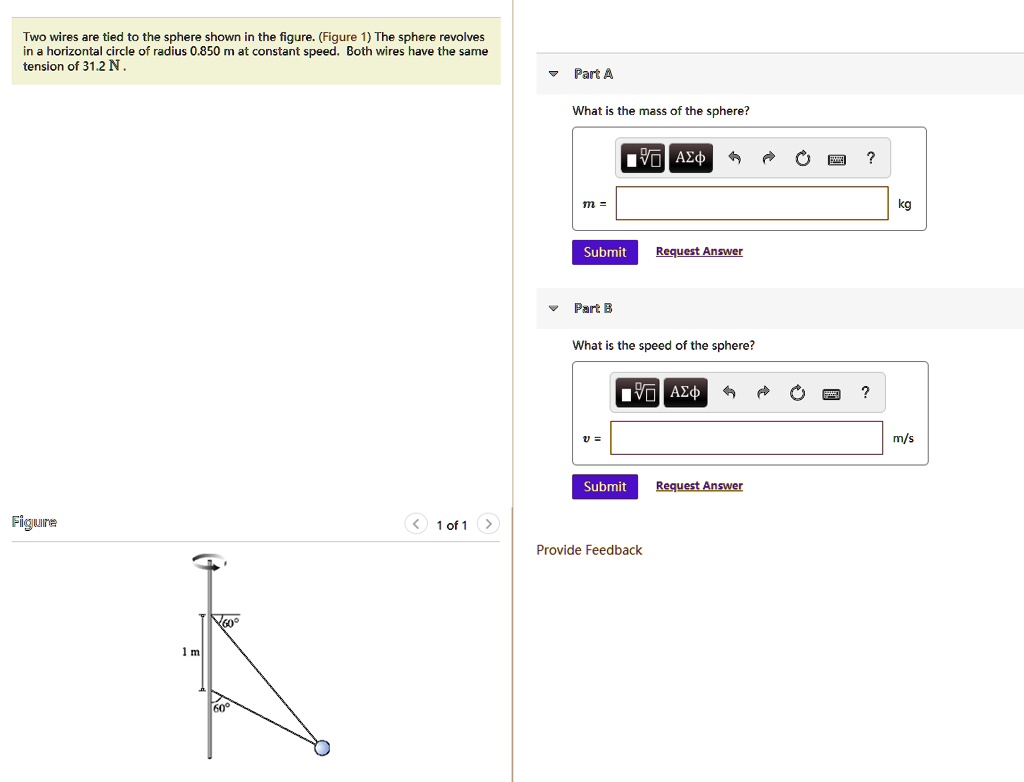Submit the answer for Part A
Viewport: 1024px width, 782px height.
click(x=604, y=251)
